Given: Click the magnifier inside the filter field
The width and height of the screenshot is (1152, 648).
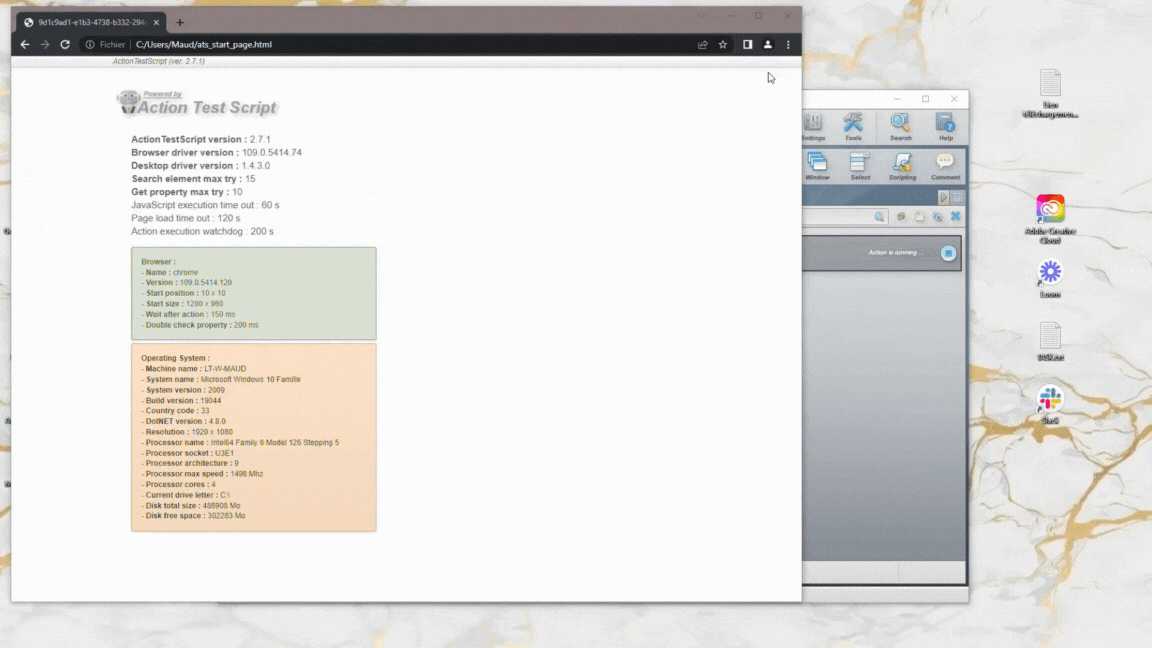Looking at the screenshot, I should tap(879, 217).
